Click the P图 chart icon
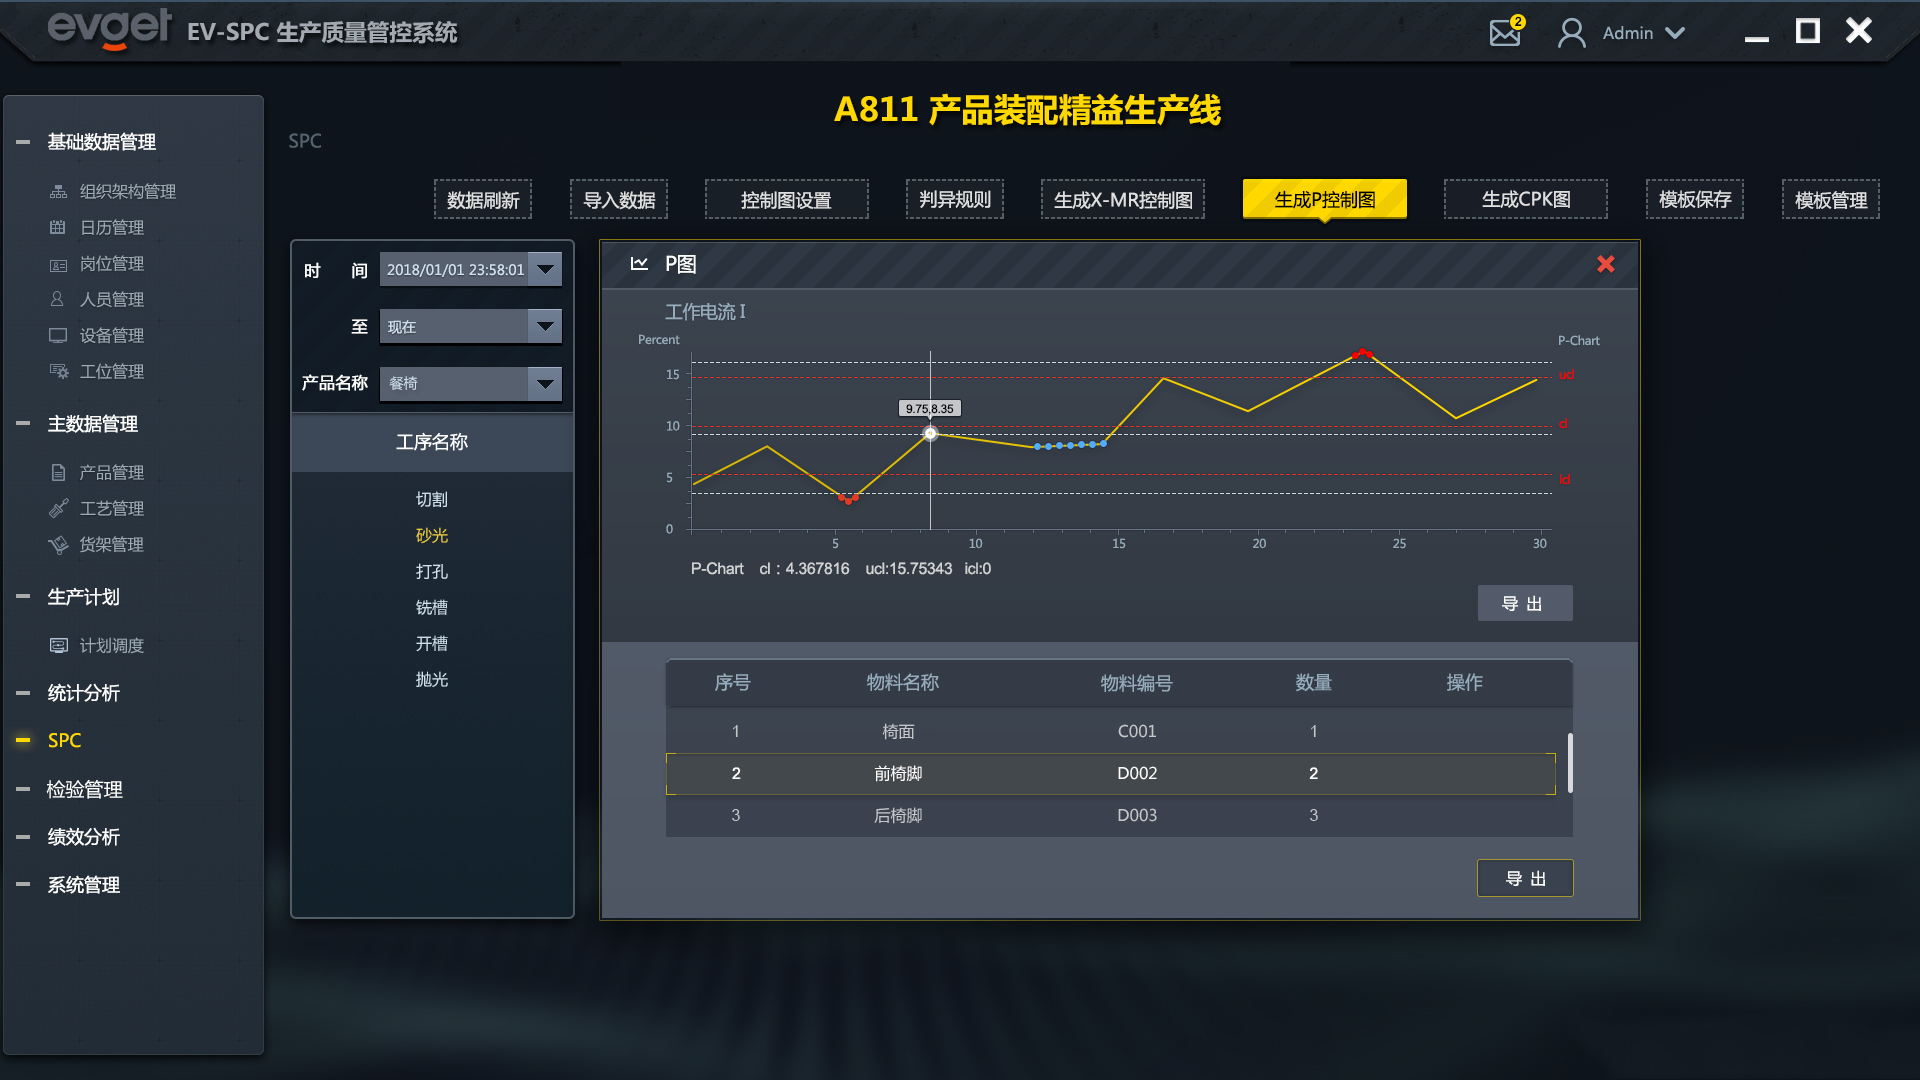1920x1080 pixels. [639, 264]
